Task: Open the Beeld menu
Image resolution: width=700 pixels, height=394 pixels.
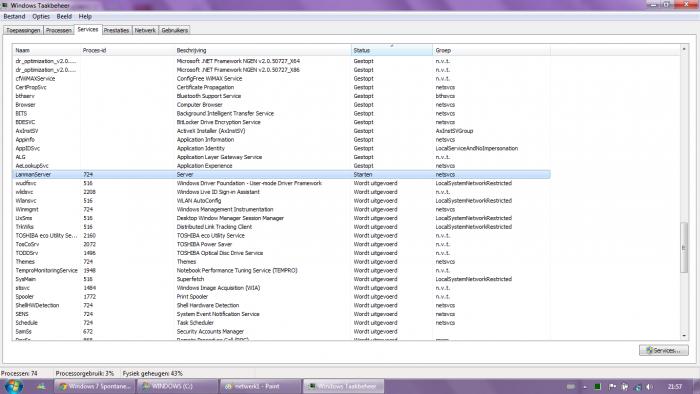Action: click(x=64, y=17)
